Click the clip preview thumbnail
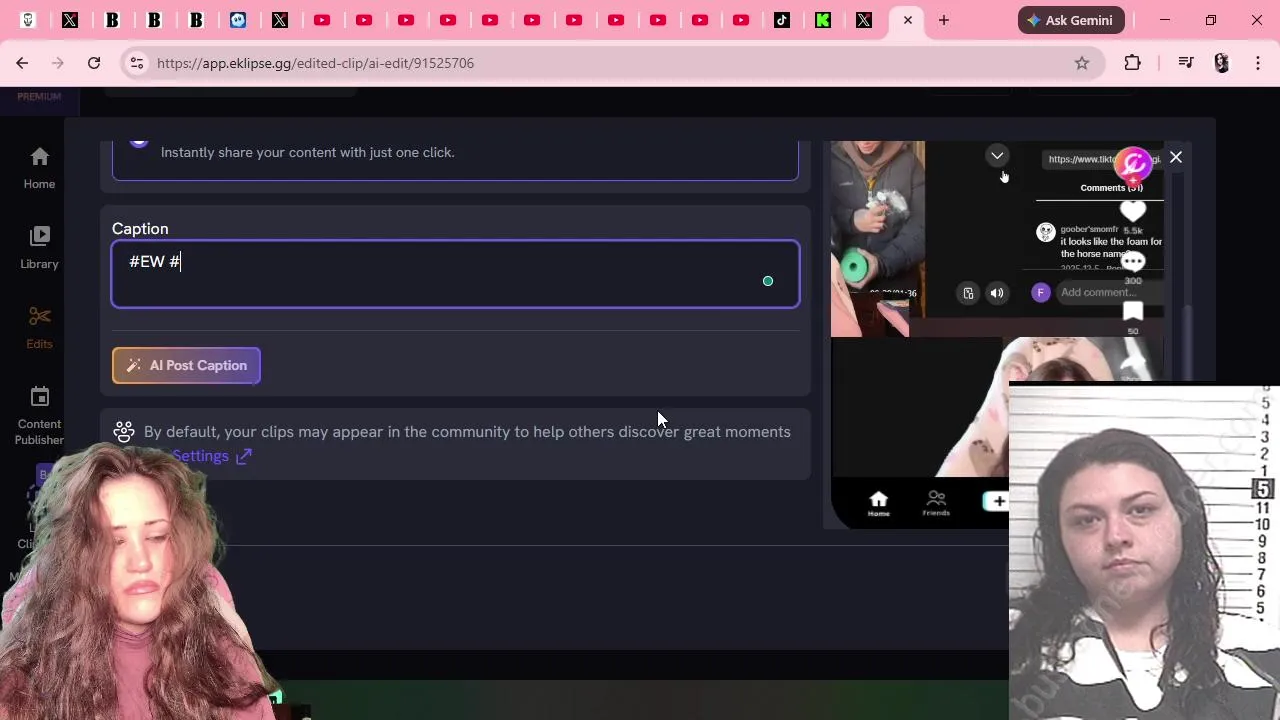 [997, 335]
